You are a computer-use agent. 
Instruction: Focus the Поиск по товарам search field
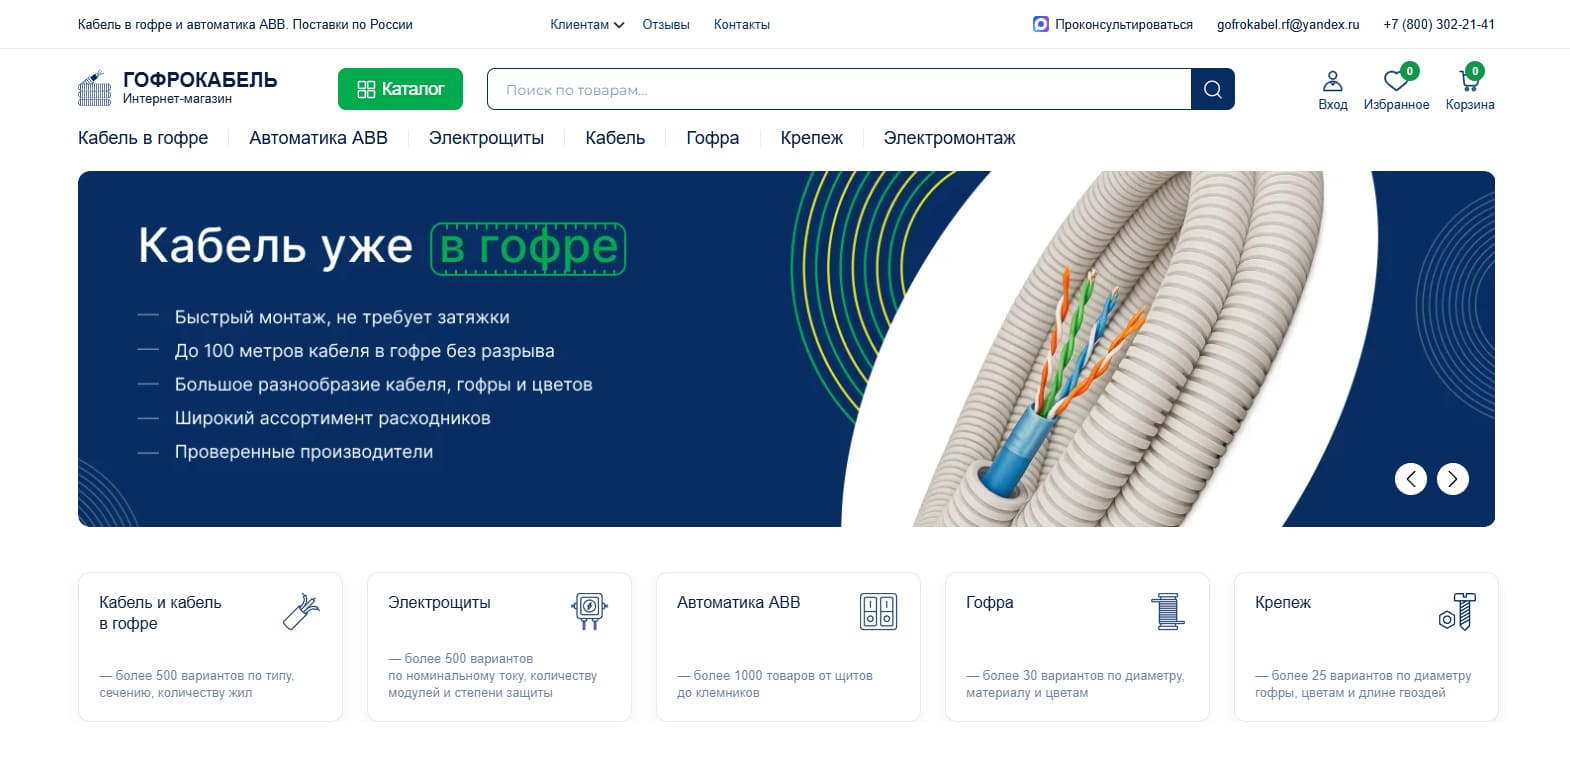tap(839, 89)
